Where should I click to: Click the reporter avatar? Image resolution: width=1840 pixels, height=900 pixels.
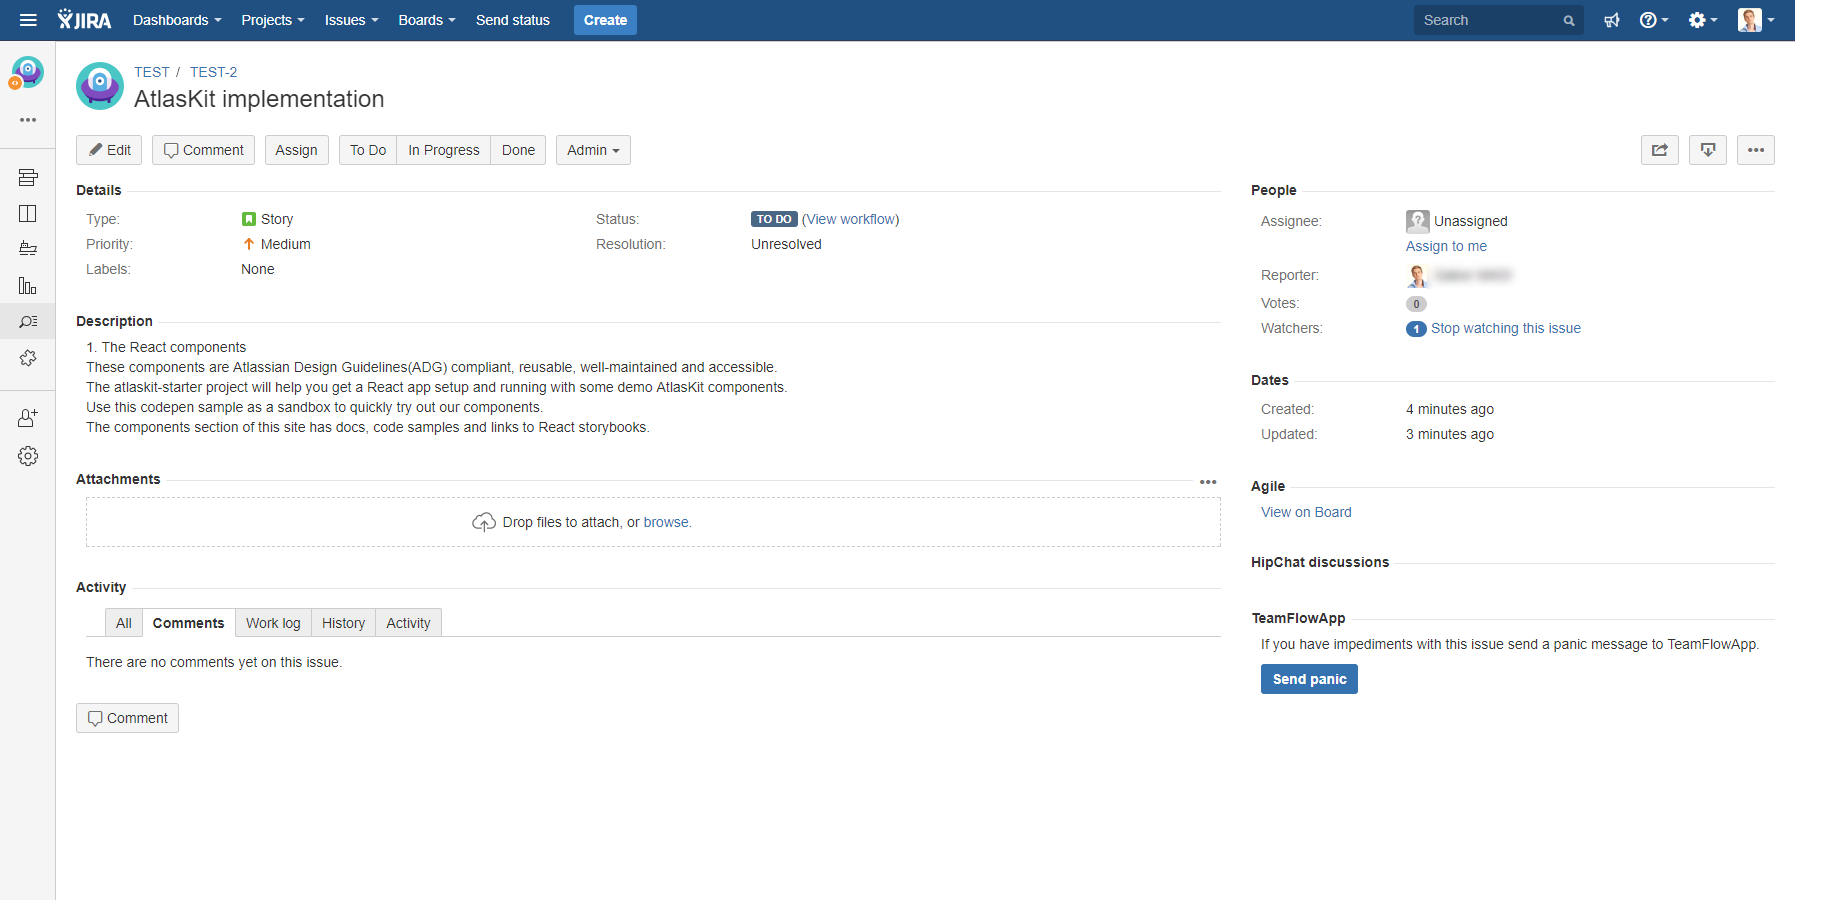(1417, 276)
